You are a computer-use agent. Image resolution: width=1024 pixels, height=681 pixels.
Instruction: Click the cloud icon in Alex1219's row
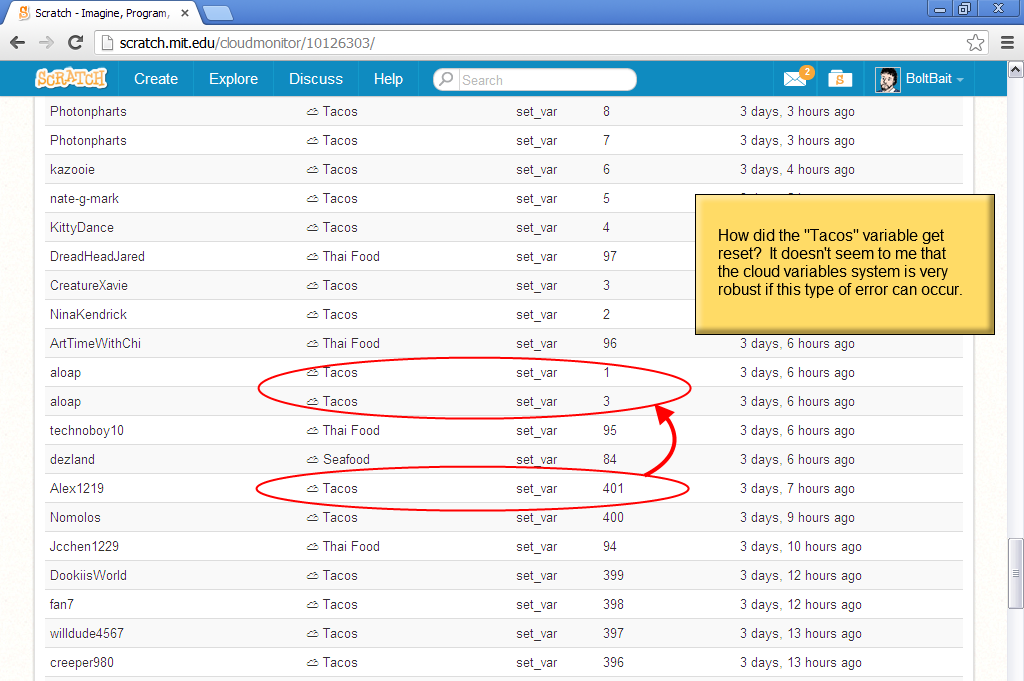[x=312, y=489]
